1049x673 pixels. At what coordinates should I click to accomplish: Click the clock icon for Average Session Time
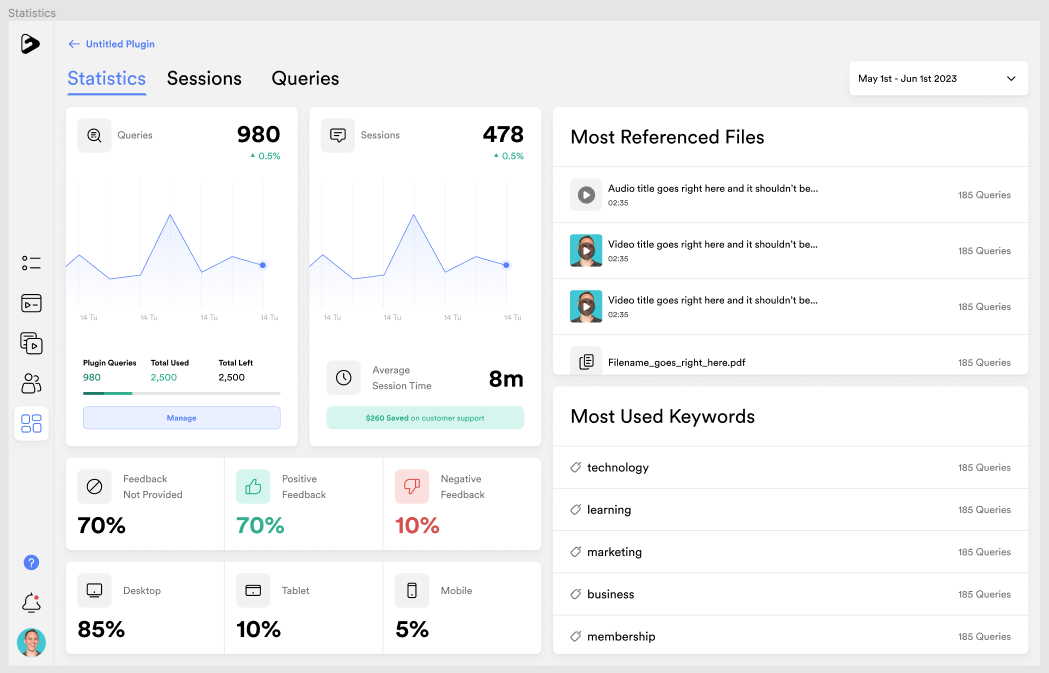click(x=343, y=378)
